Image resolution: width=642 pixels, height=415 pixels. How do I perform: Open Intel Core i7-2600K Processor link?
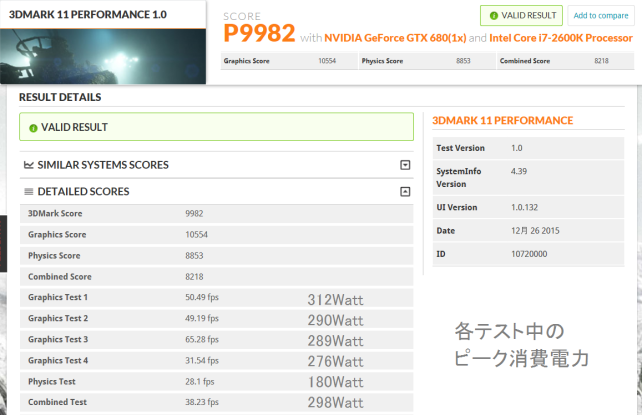click(561, 38)
